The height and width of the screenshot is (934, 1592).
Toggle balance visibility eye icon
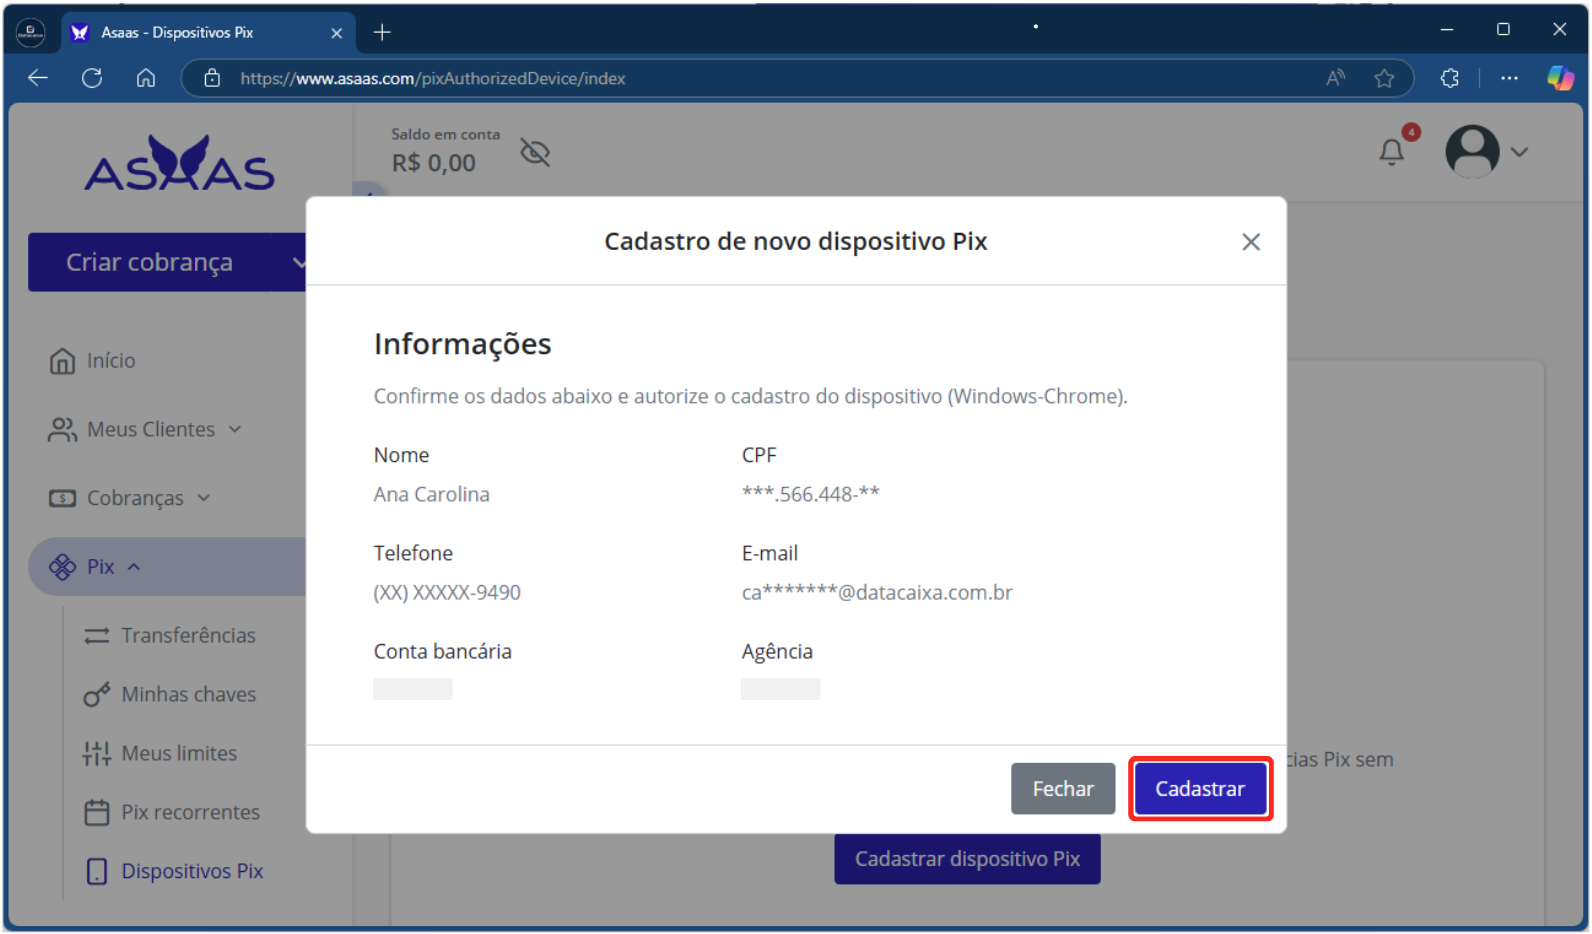pyautogui.click(x=535, y=153)
